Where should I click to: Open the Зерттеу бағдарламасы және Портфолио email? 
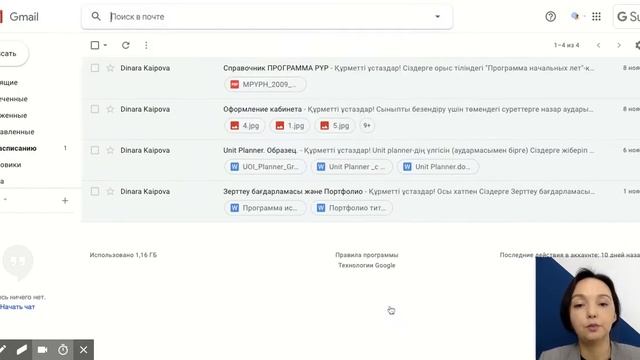pos(293,191)
